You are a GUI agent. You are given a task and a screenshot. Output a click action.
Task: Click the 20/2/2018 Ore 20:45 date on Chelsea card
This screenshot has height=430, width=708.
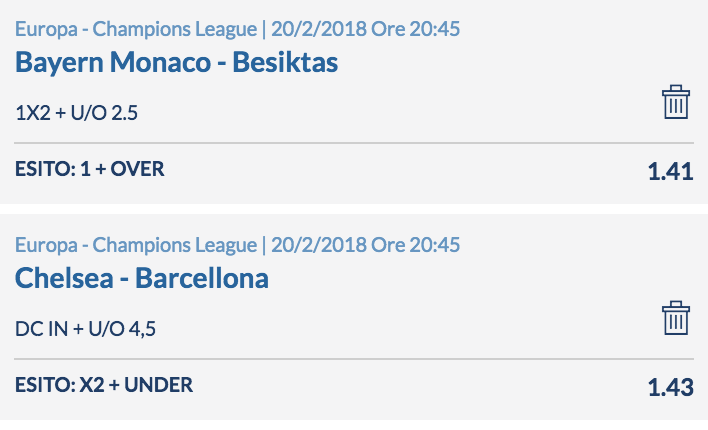(x=365, y=245)
